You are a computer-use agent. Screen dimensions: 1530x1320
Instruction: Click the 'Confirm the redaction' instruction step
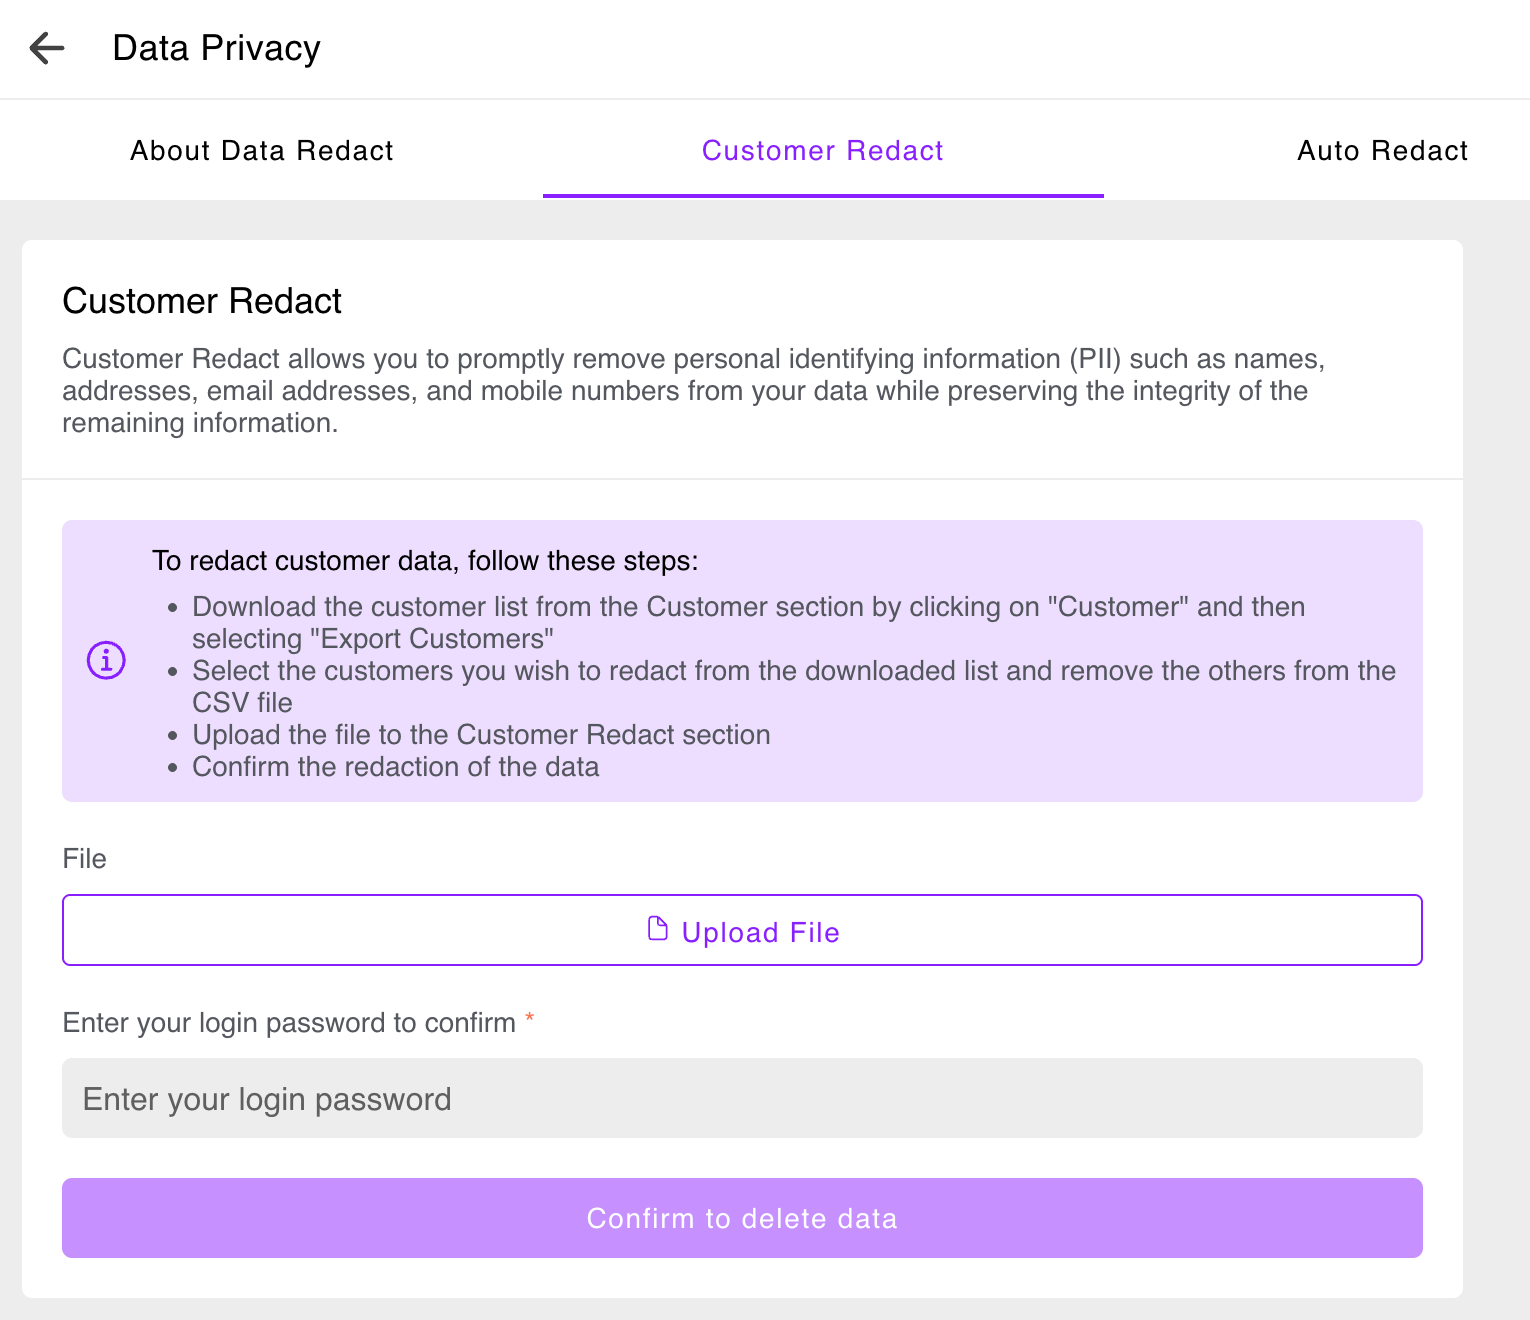pyautogui.click(x=396, y=767)
